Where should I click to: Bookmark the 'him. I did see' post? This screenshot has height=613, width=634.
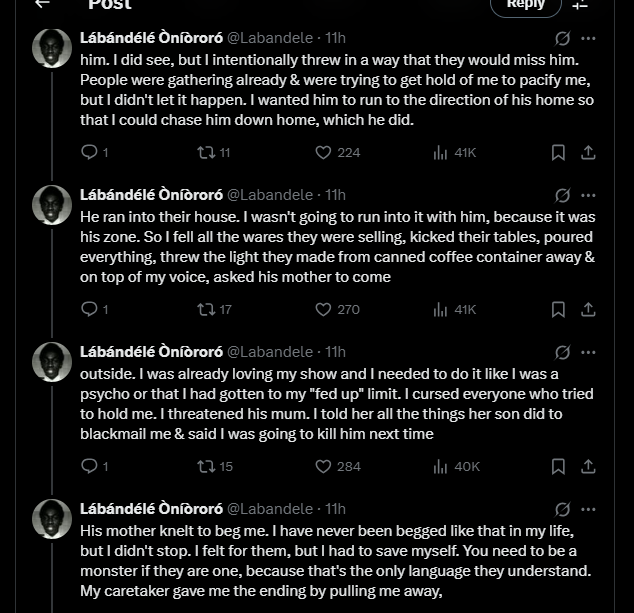pyautogui.click(x=559, y=153)
